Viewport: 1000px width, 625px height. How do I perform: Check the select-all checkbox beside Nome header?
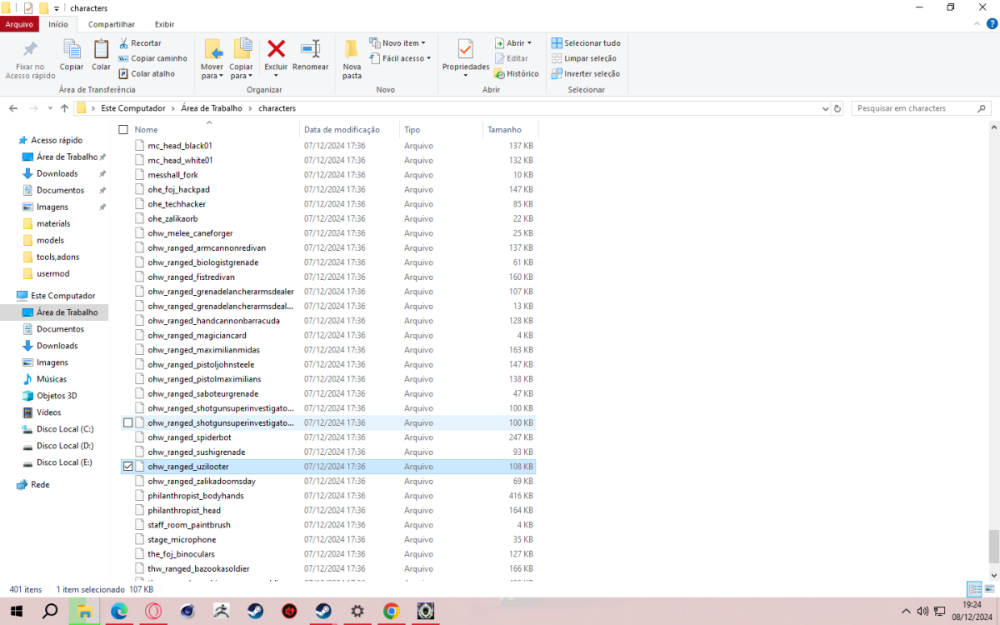123,130
